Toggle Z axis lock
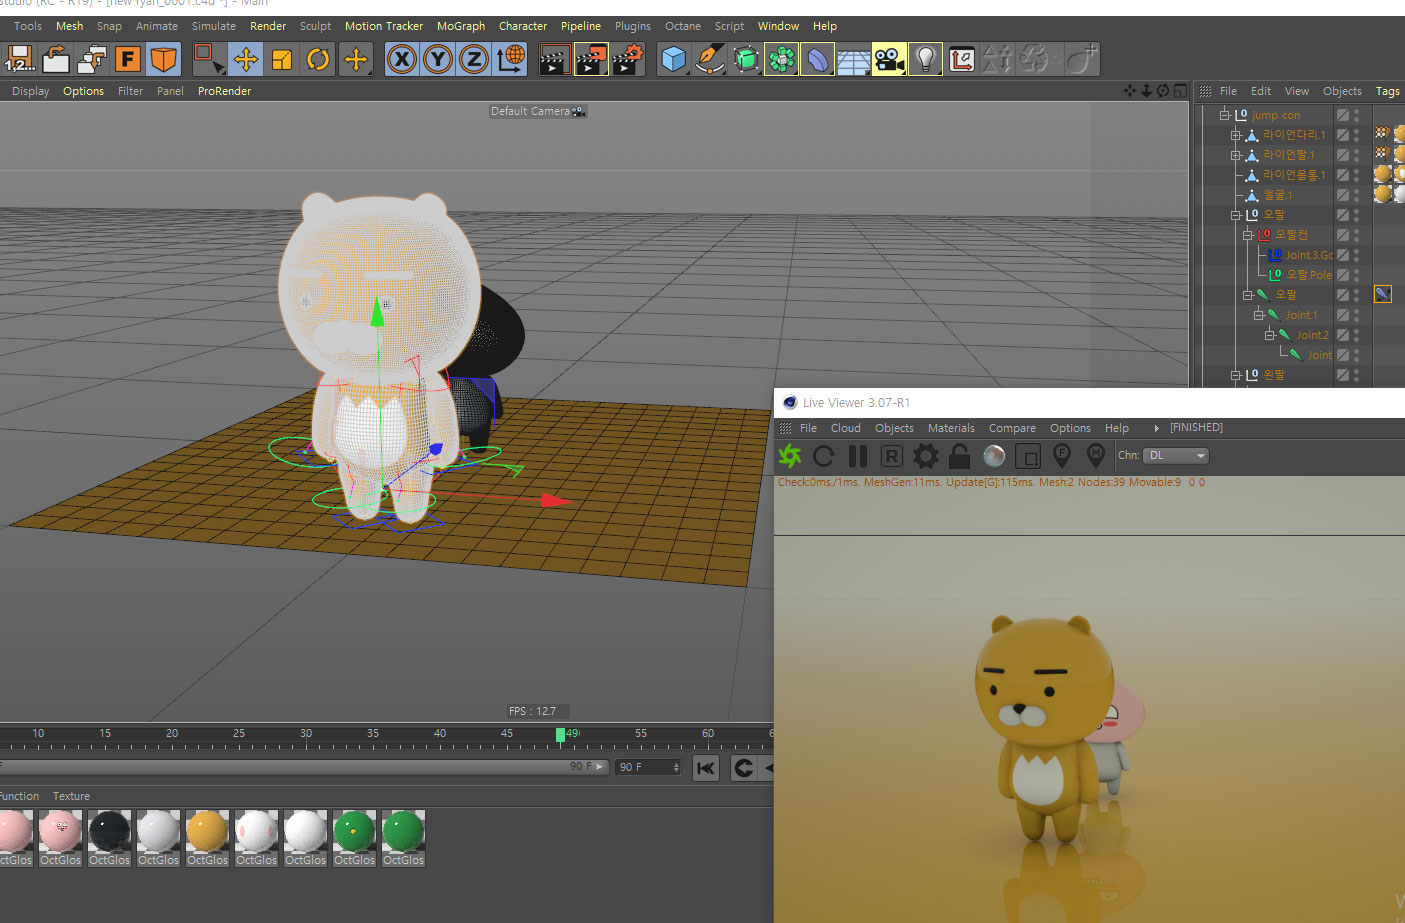 coord(474,60)
